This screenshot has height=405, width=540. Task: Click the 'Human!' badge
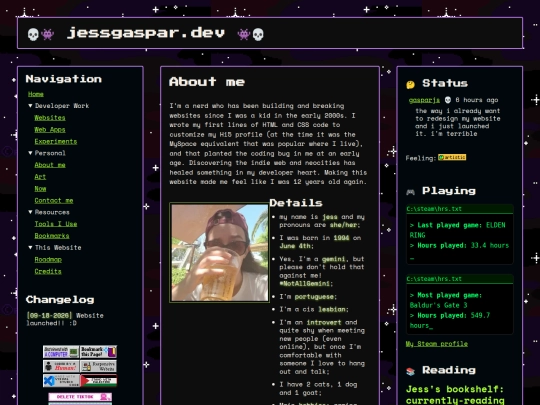[x=61, y=366]
